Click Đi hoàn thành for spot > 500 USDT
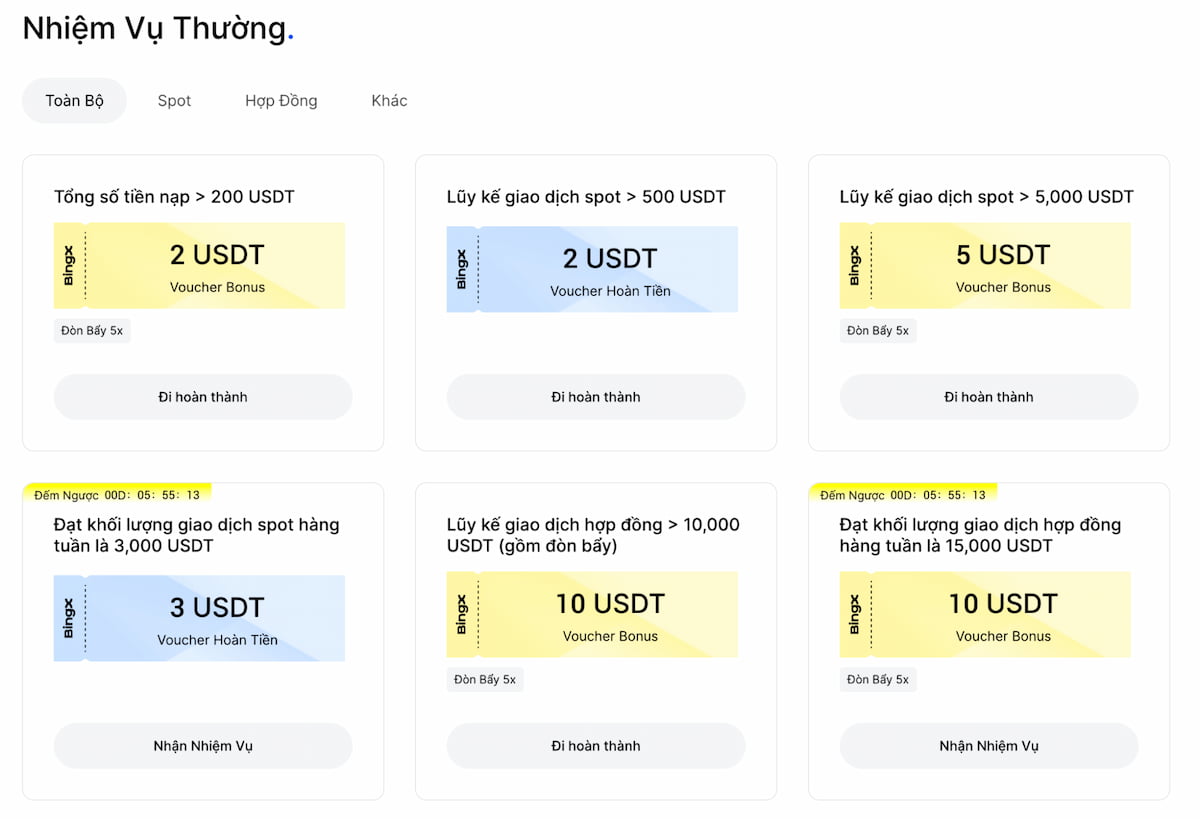Screen dimensions: 1200x819 pos(596,397)
